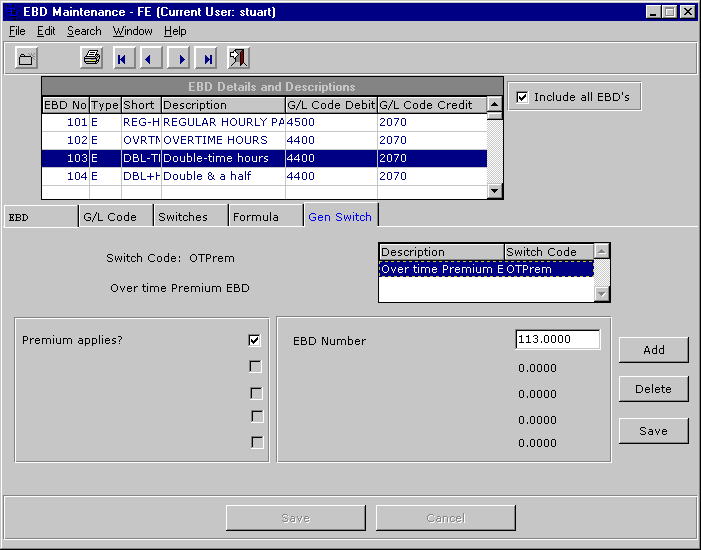Click the Delete button
This screenshot has width=701, height=550.
pyautogui.click(x=653, y=389)
